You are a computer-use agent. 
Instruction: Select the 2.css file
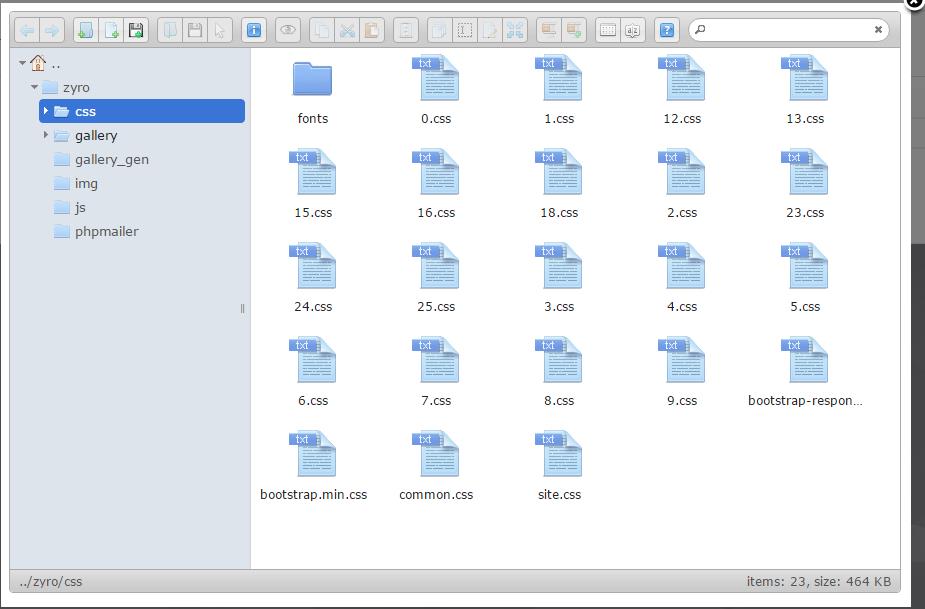pos(682,184)
